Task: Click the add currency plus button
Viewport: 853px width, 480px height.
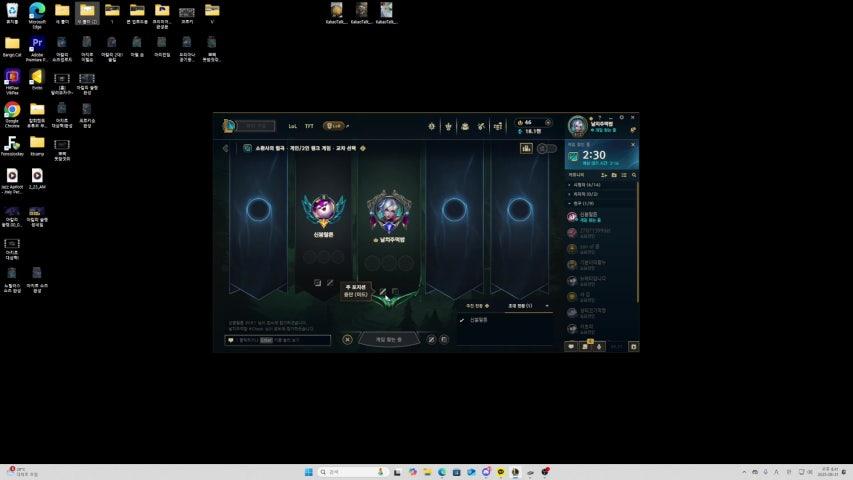Action: tap(548, 122)
